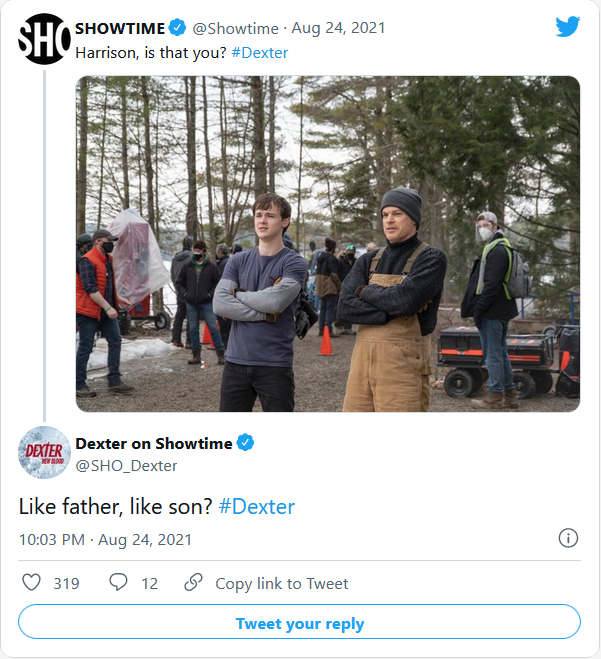Like the tweet with heart icon
601x659 pixels.
(x=31, y=583)
